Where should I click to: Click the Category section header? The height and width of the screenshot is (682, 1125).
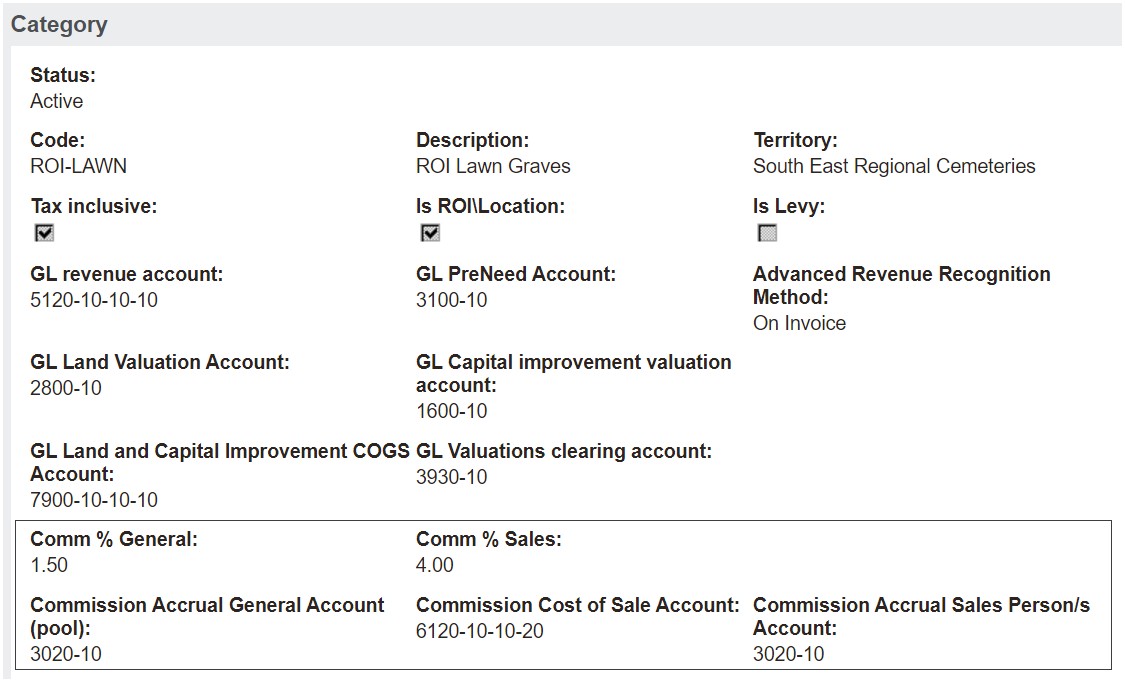coord(562,24)
